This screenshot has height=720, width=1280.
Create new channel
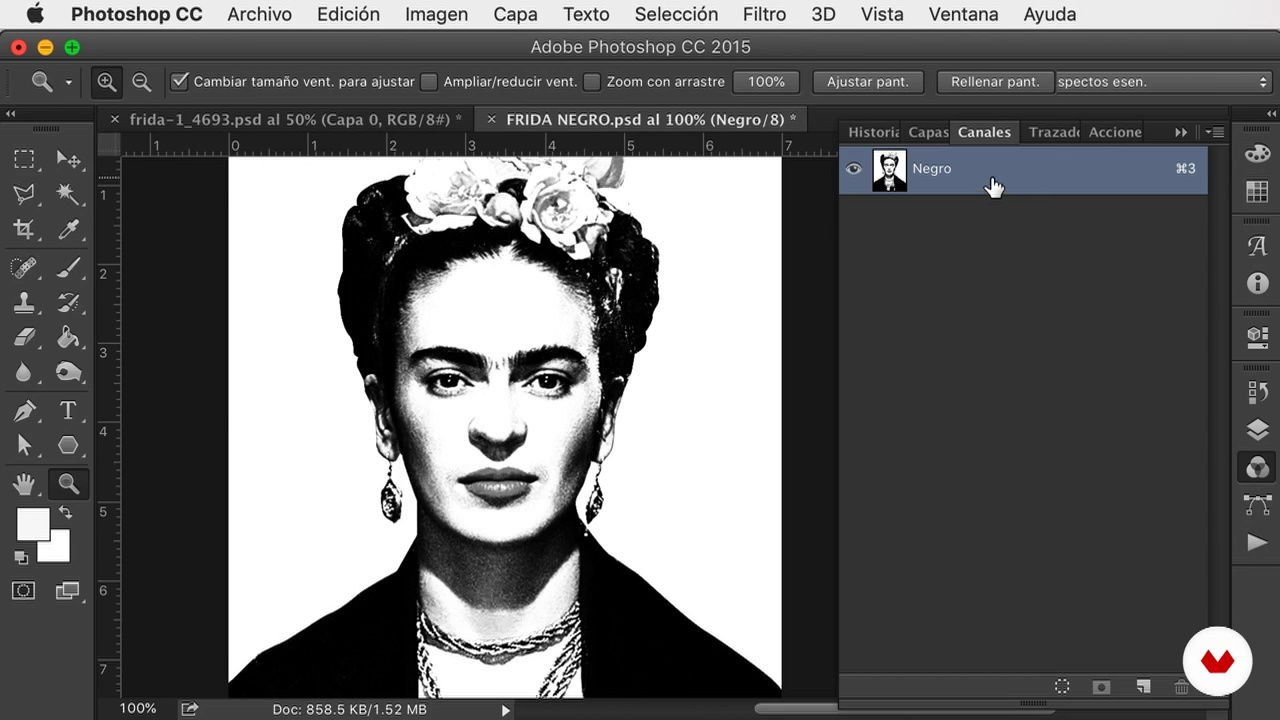pos(1143,686)
